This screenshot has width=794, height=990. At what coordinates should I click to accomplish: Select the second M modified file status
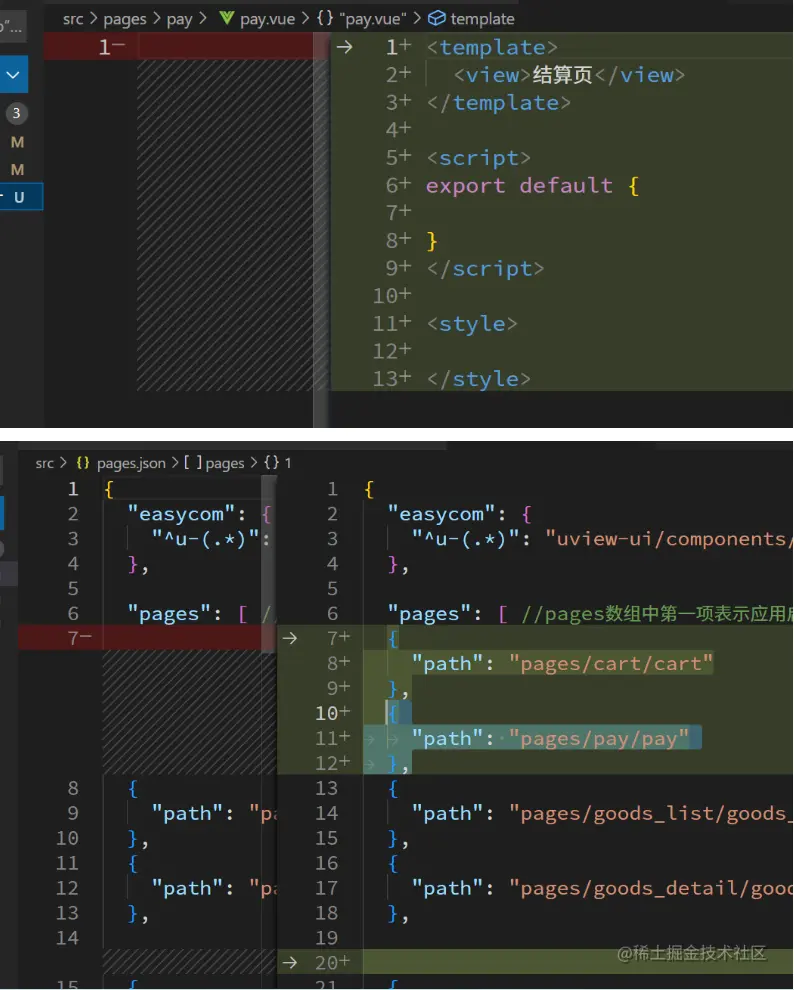[x=18, y=169]
